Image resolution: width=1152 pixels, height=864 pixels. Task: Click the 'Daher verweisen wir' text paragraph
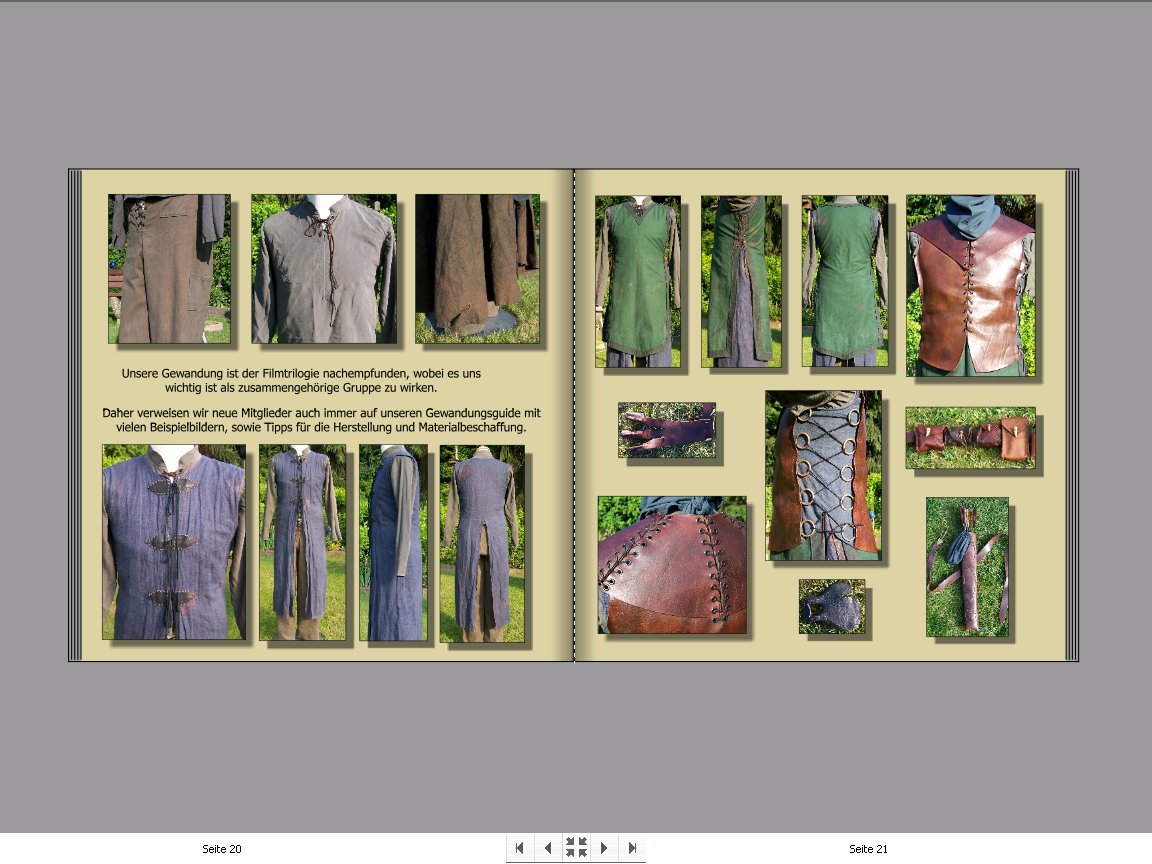[321, 420]
